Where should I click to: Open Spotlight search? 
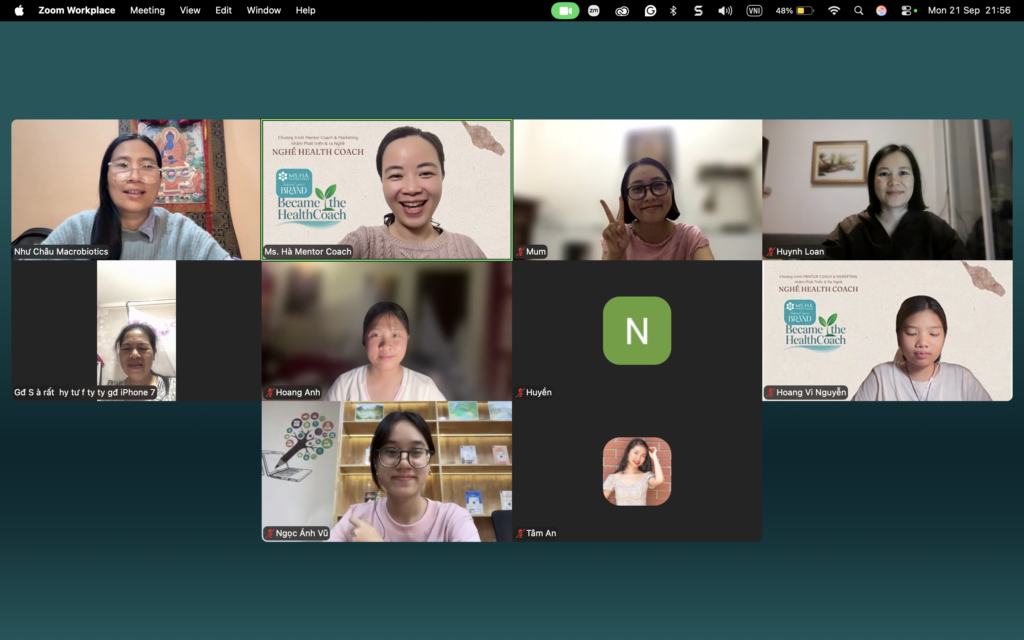pos(858,10)
